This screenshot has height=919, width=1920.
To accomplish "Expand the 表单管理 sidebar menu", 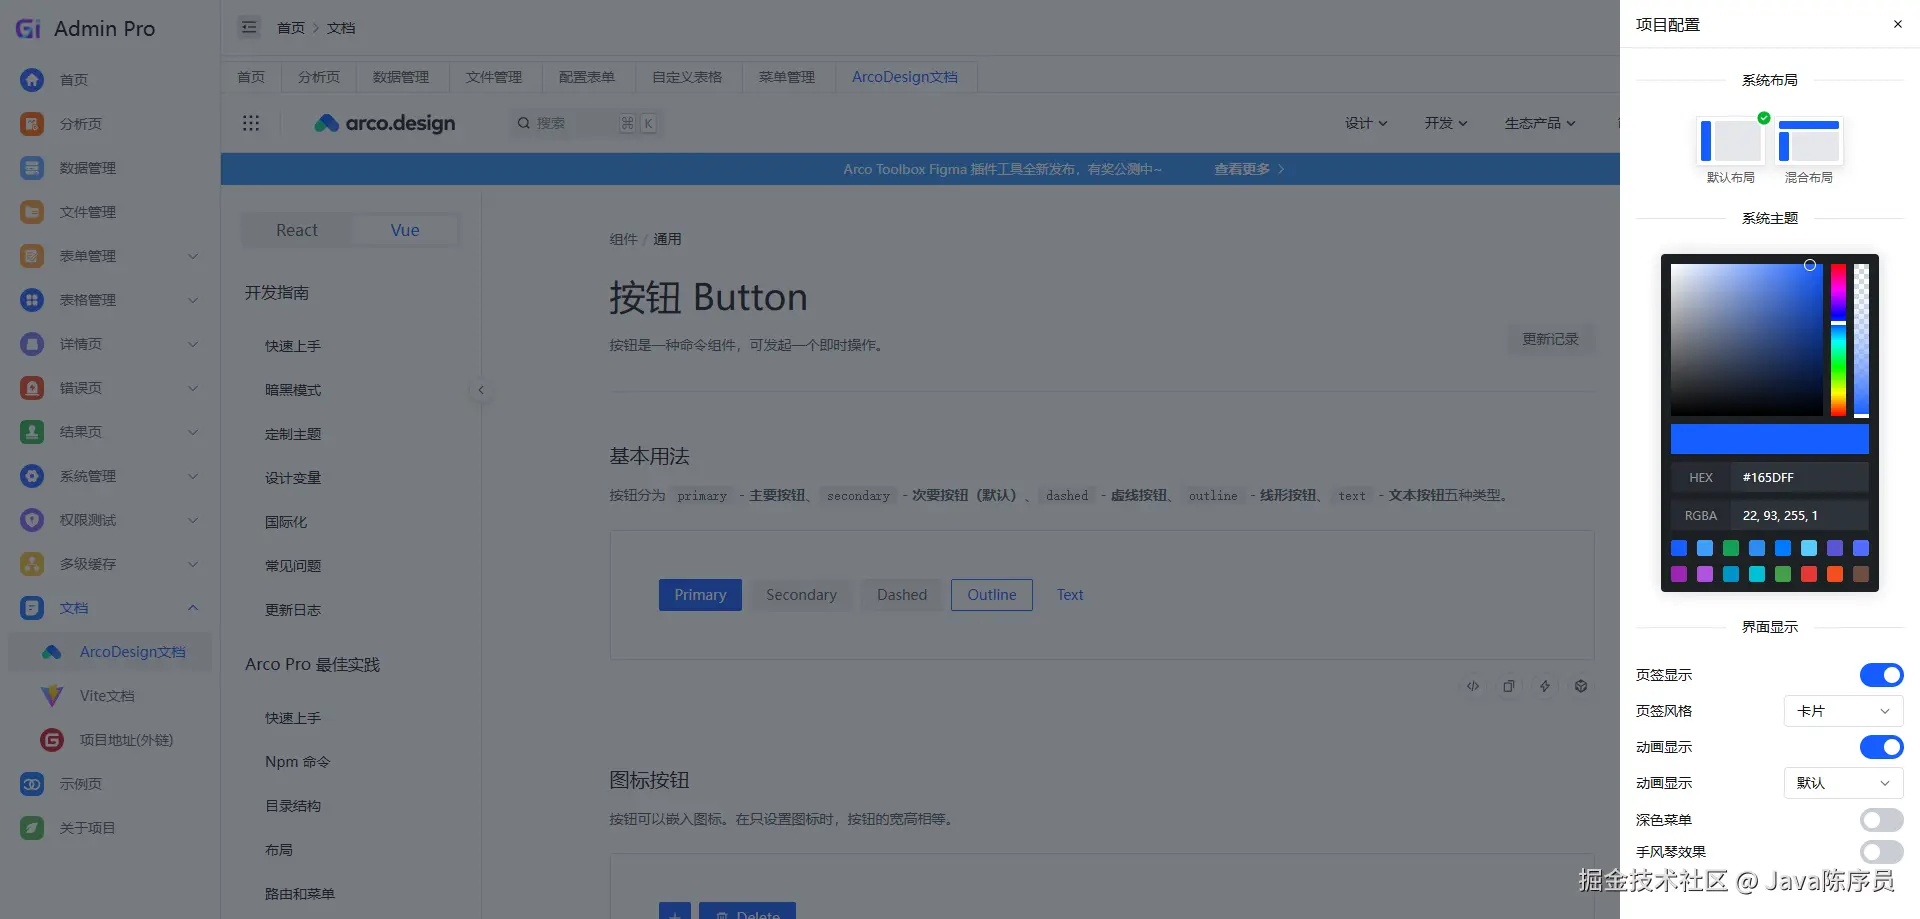I will click(x=193, y=256).
